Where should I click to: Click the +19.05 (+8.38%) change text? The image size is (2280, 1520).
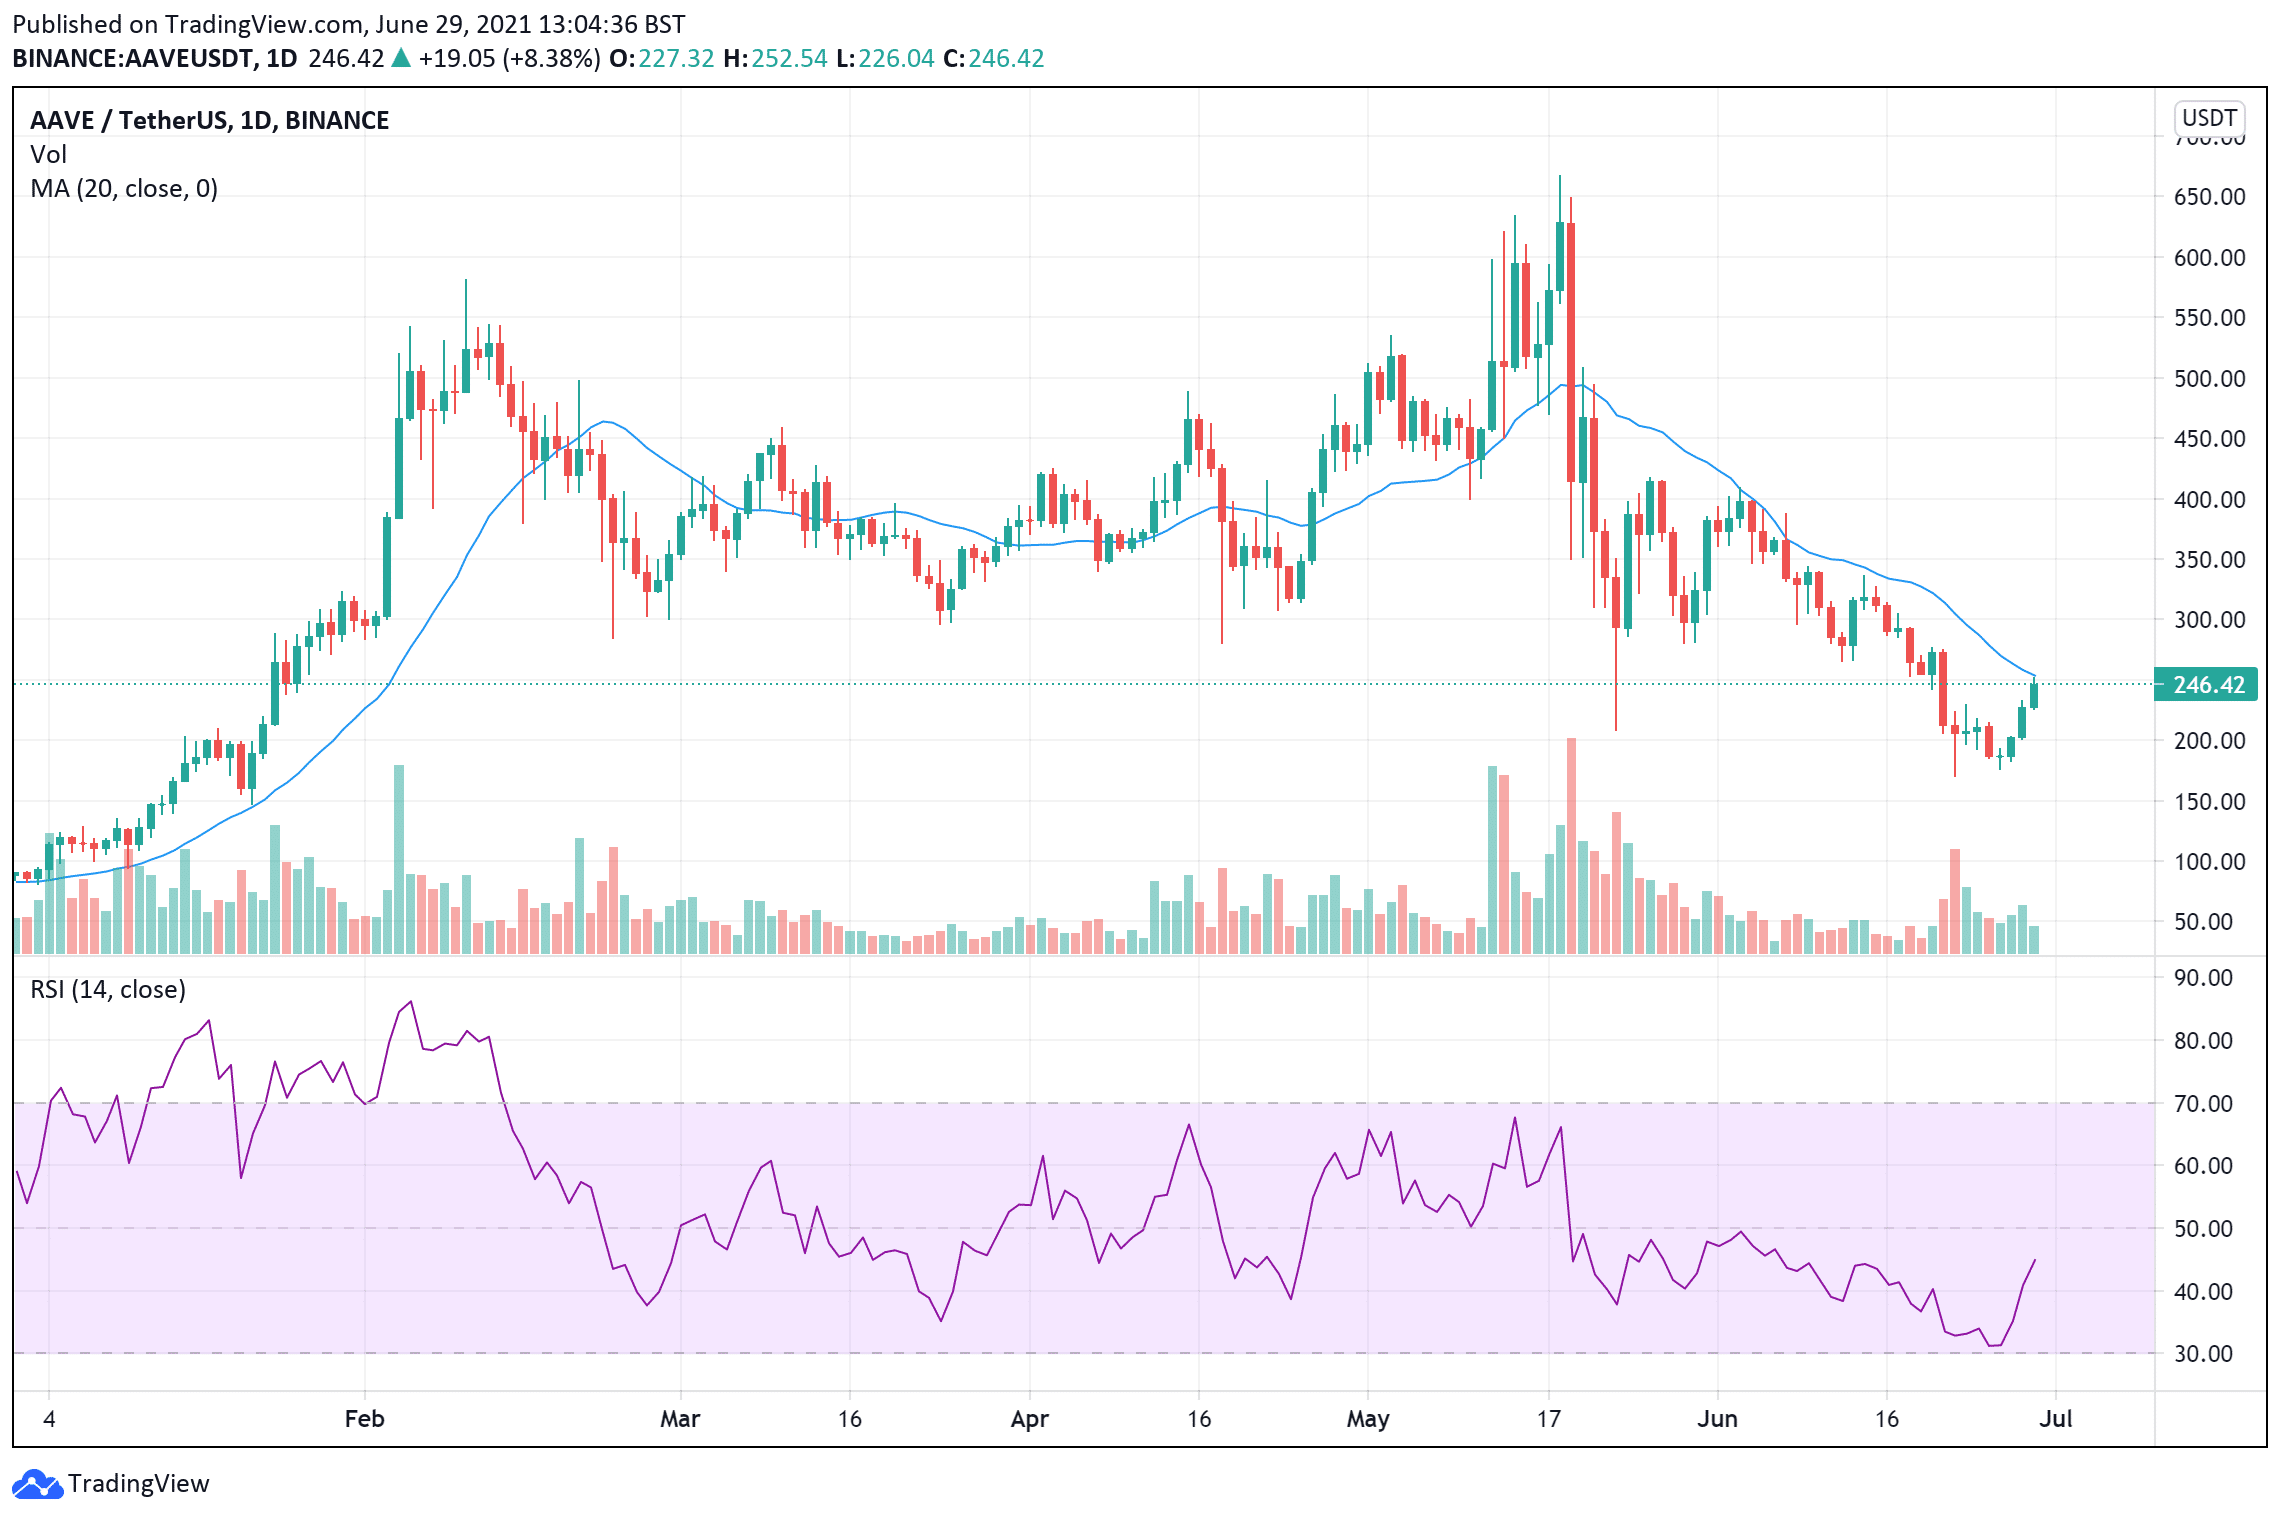(x=510, y=58)
